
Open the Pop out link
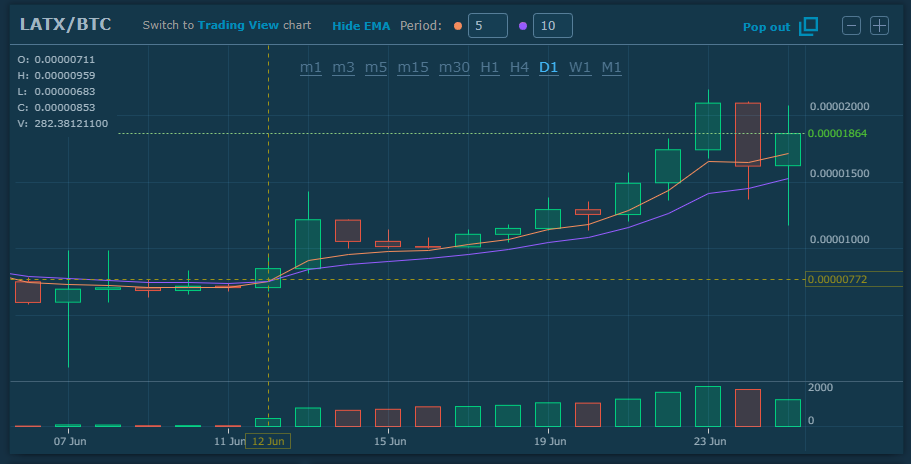(766, 27)
